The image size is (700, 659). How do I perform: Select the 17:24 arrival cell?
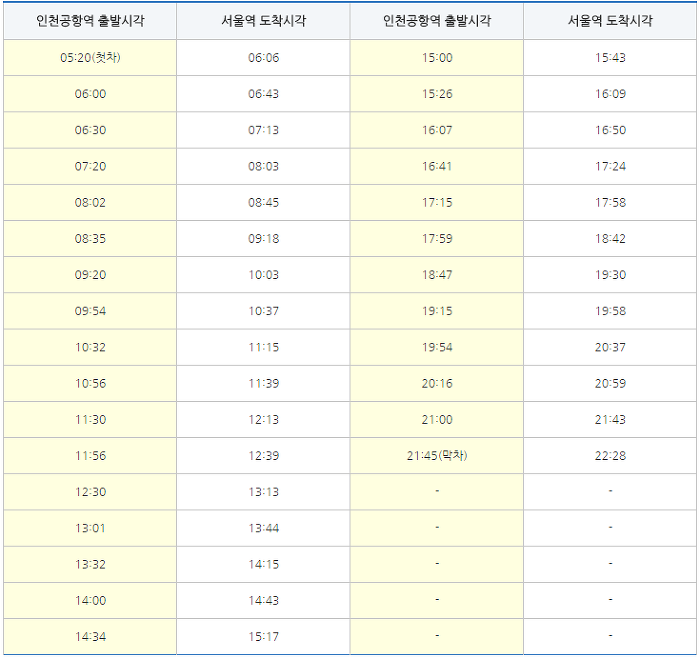pos(610,166)
